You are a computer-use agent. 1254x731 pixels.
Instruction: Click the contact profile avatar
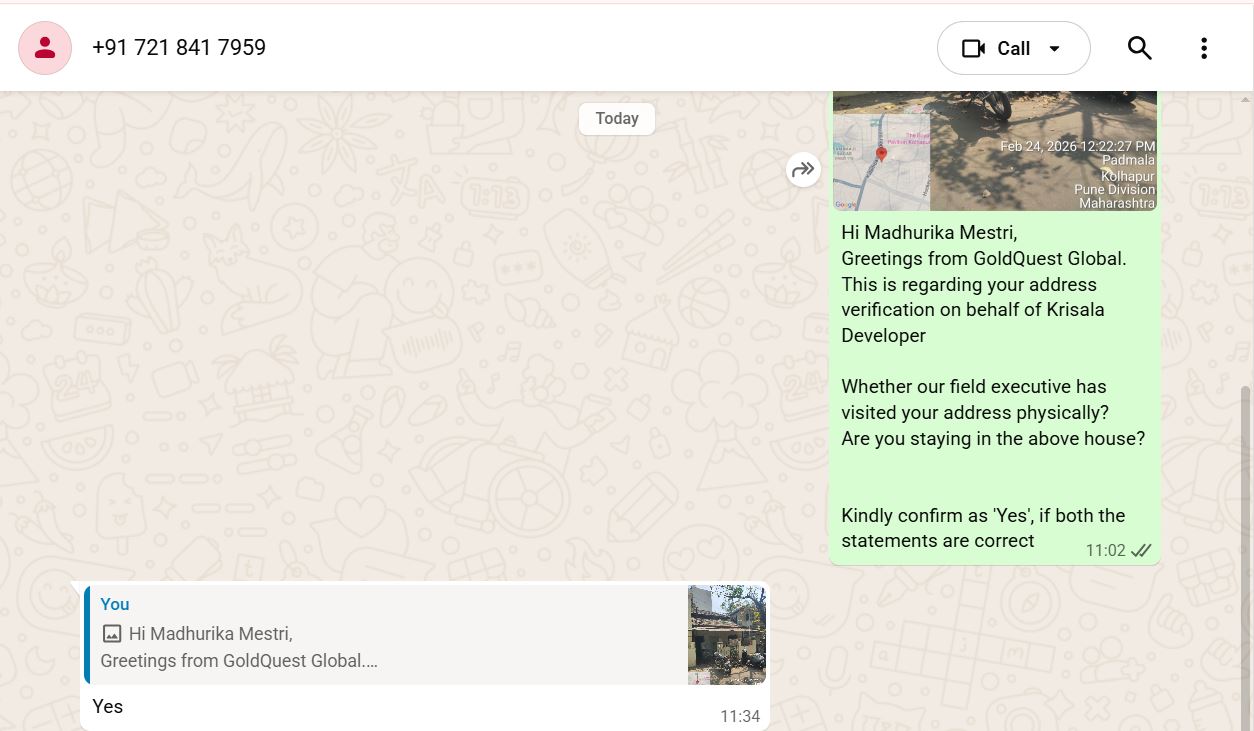tap(45, 48)
